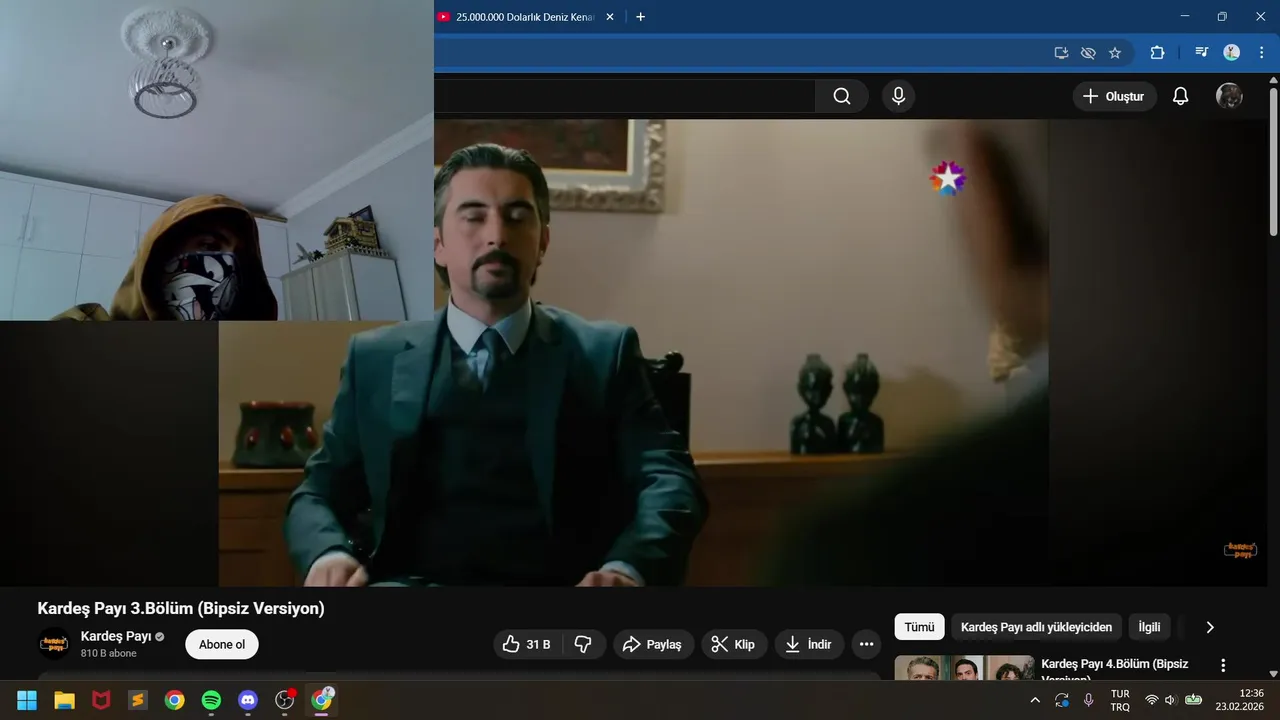This screenshot has height=720, width=1280.
Task: Open Chrome three-dot menu
Action: pyautogui.click(x=1261, y=53)
